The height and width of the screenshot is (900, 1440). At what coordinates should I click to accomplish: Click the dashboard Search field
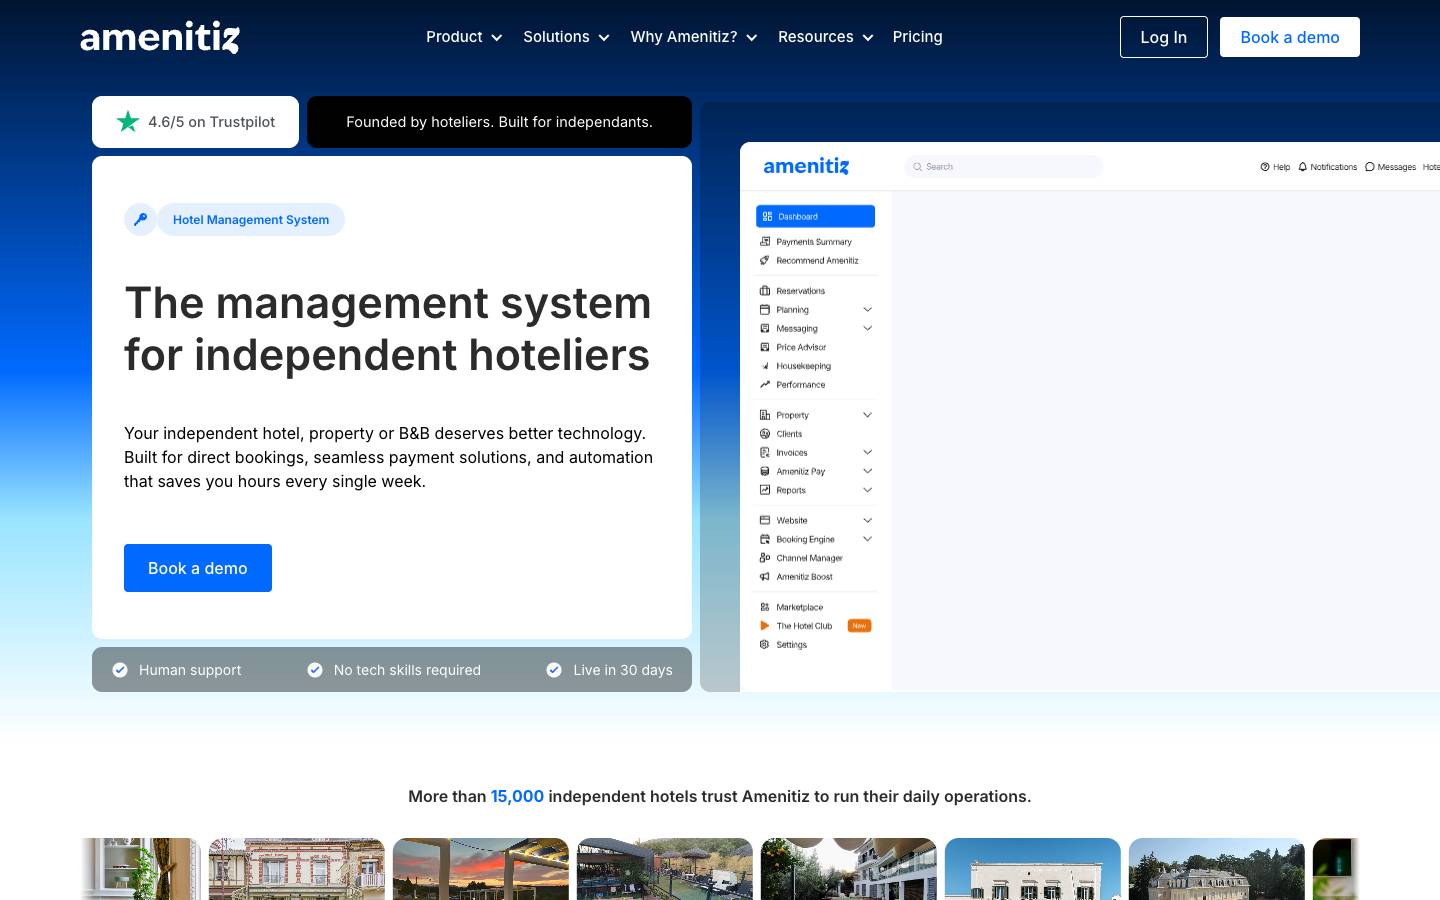[1003, 167]
